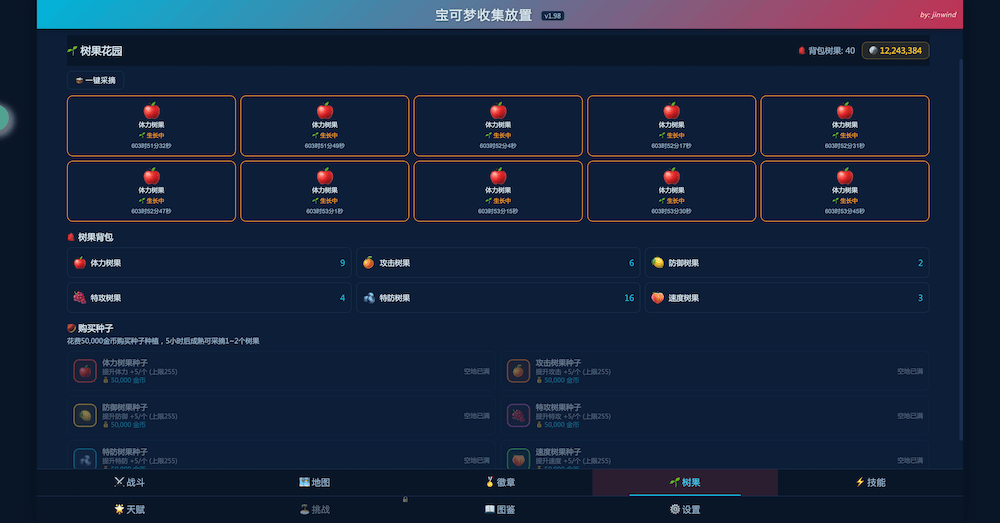This screenshot has width=1000, height=523.
Task: Open the 战斗 battle tab
Action: (x=129, y=482)
